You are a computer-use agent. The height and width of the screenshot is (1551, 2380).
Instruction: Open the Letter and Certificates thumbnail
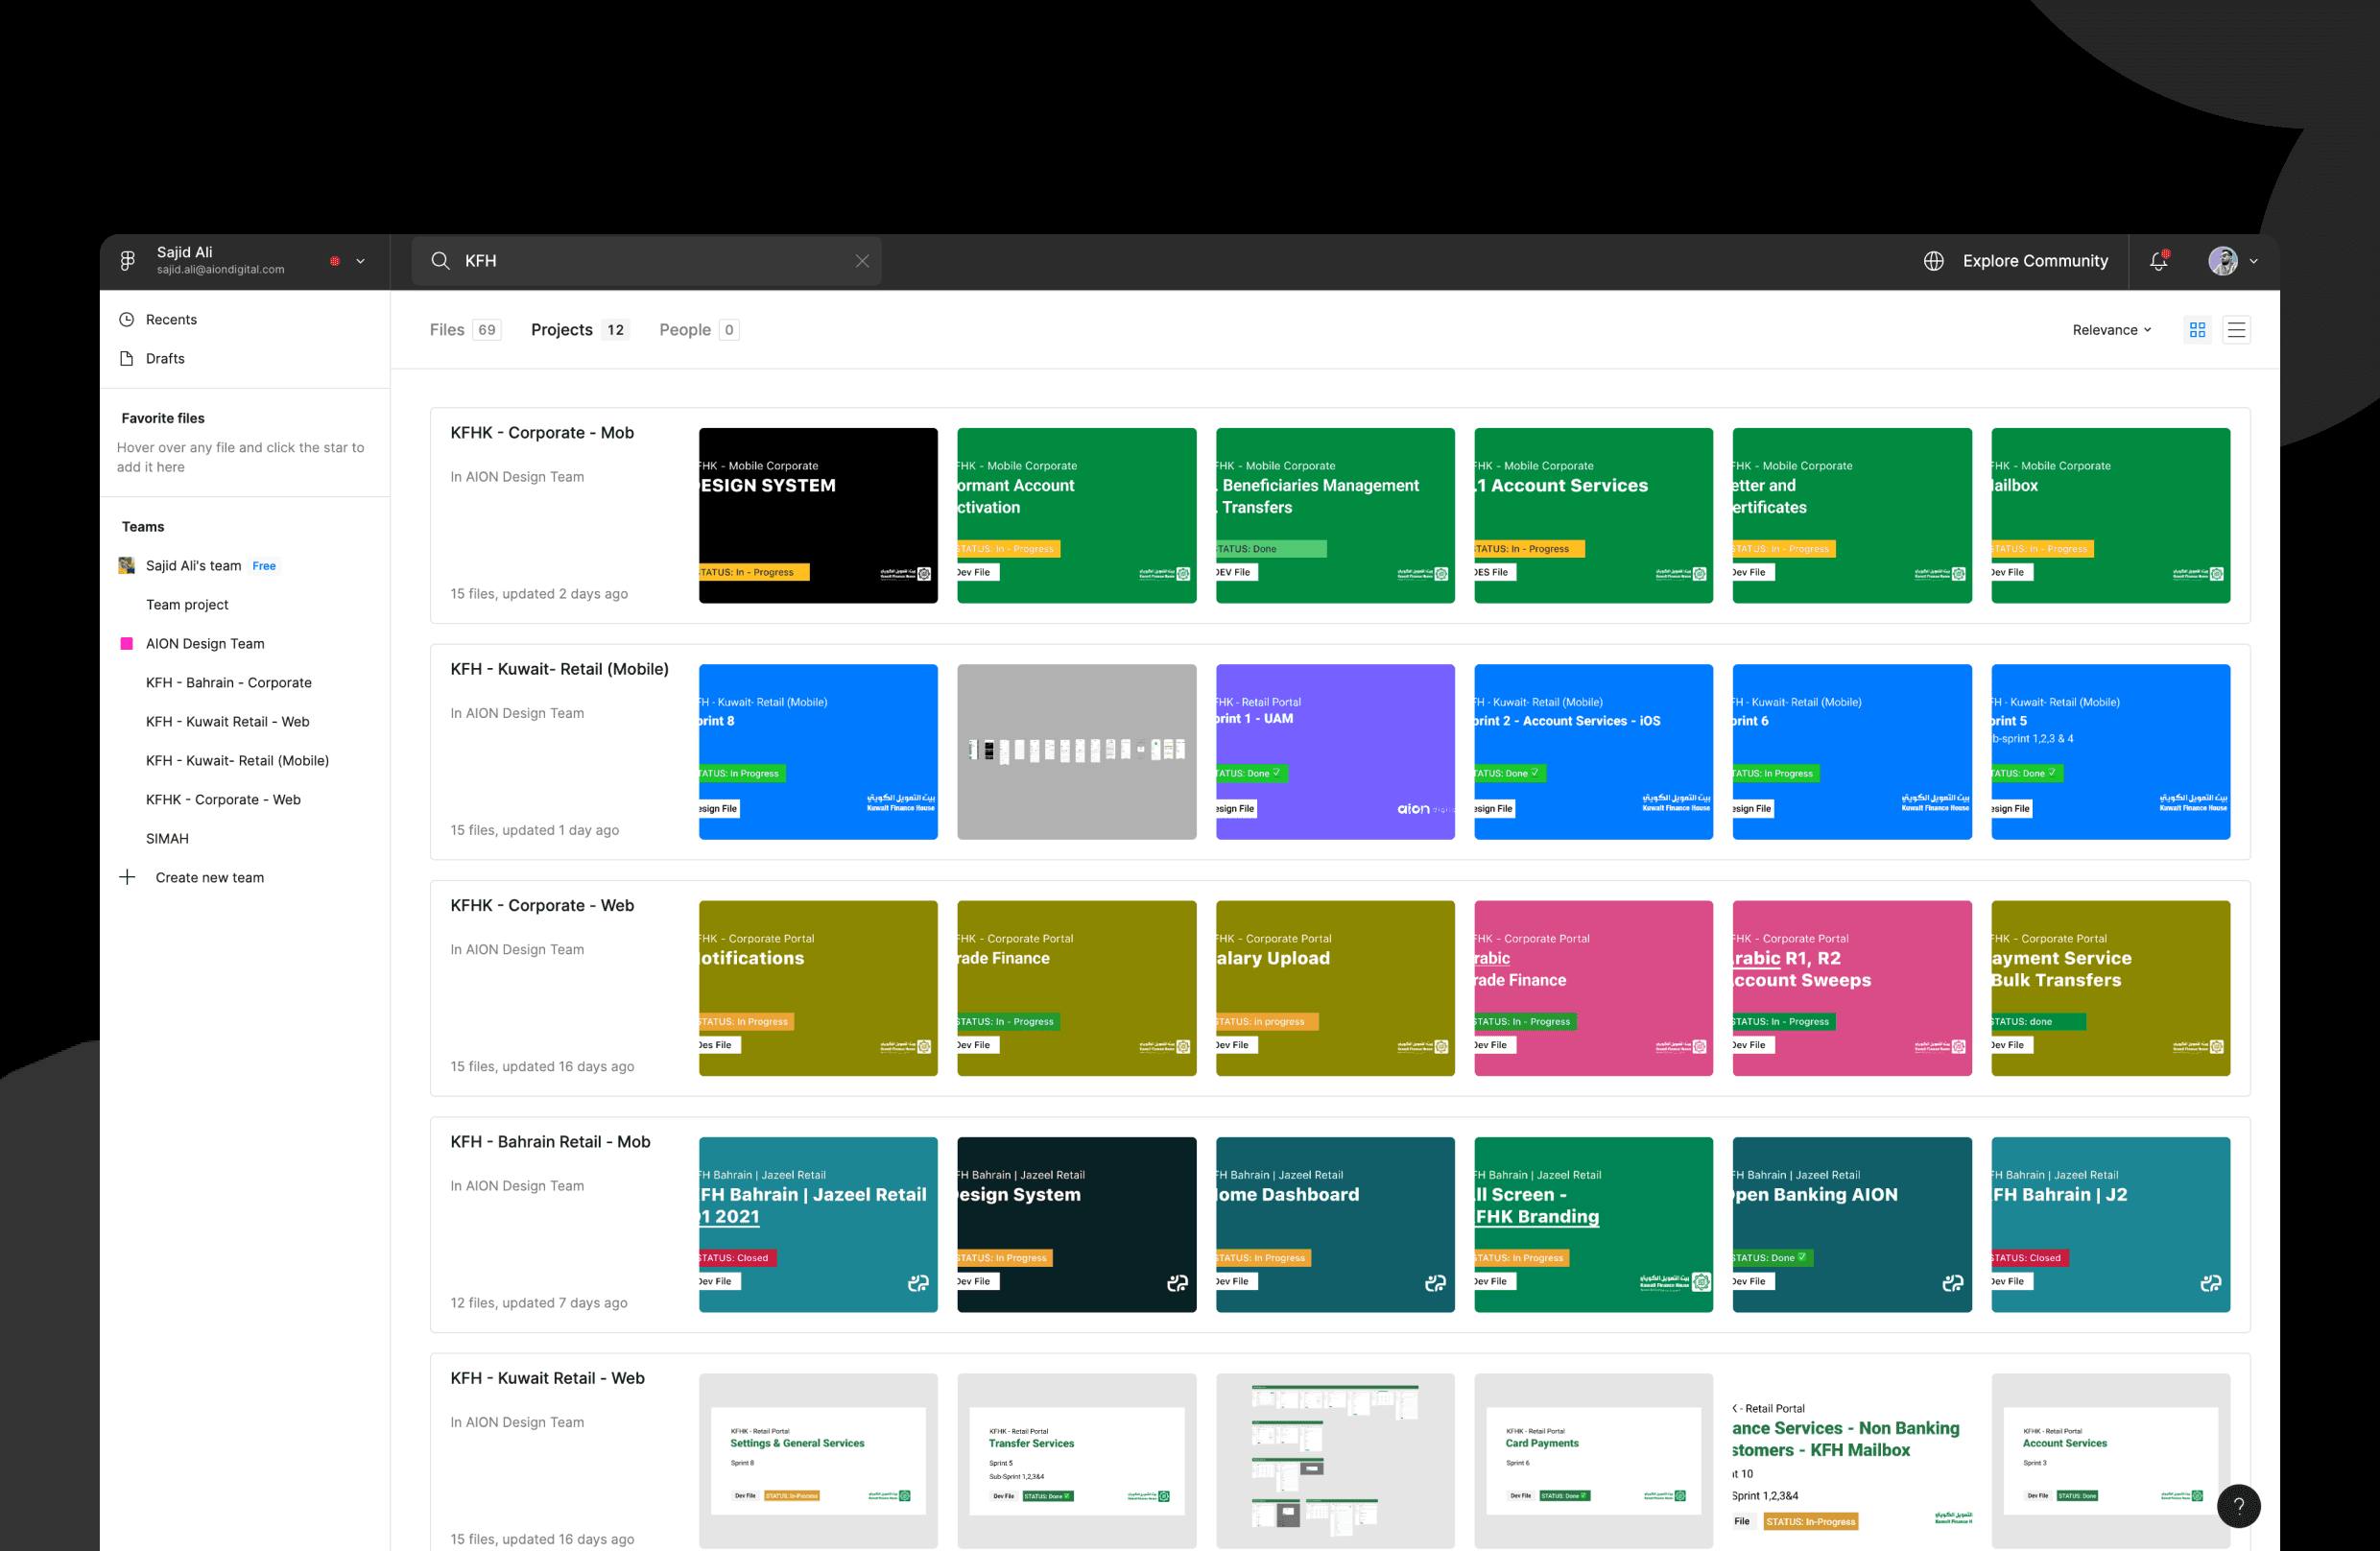1852,516
